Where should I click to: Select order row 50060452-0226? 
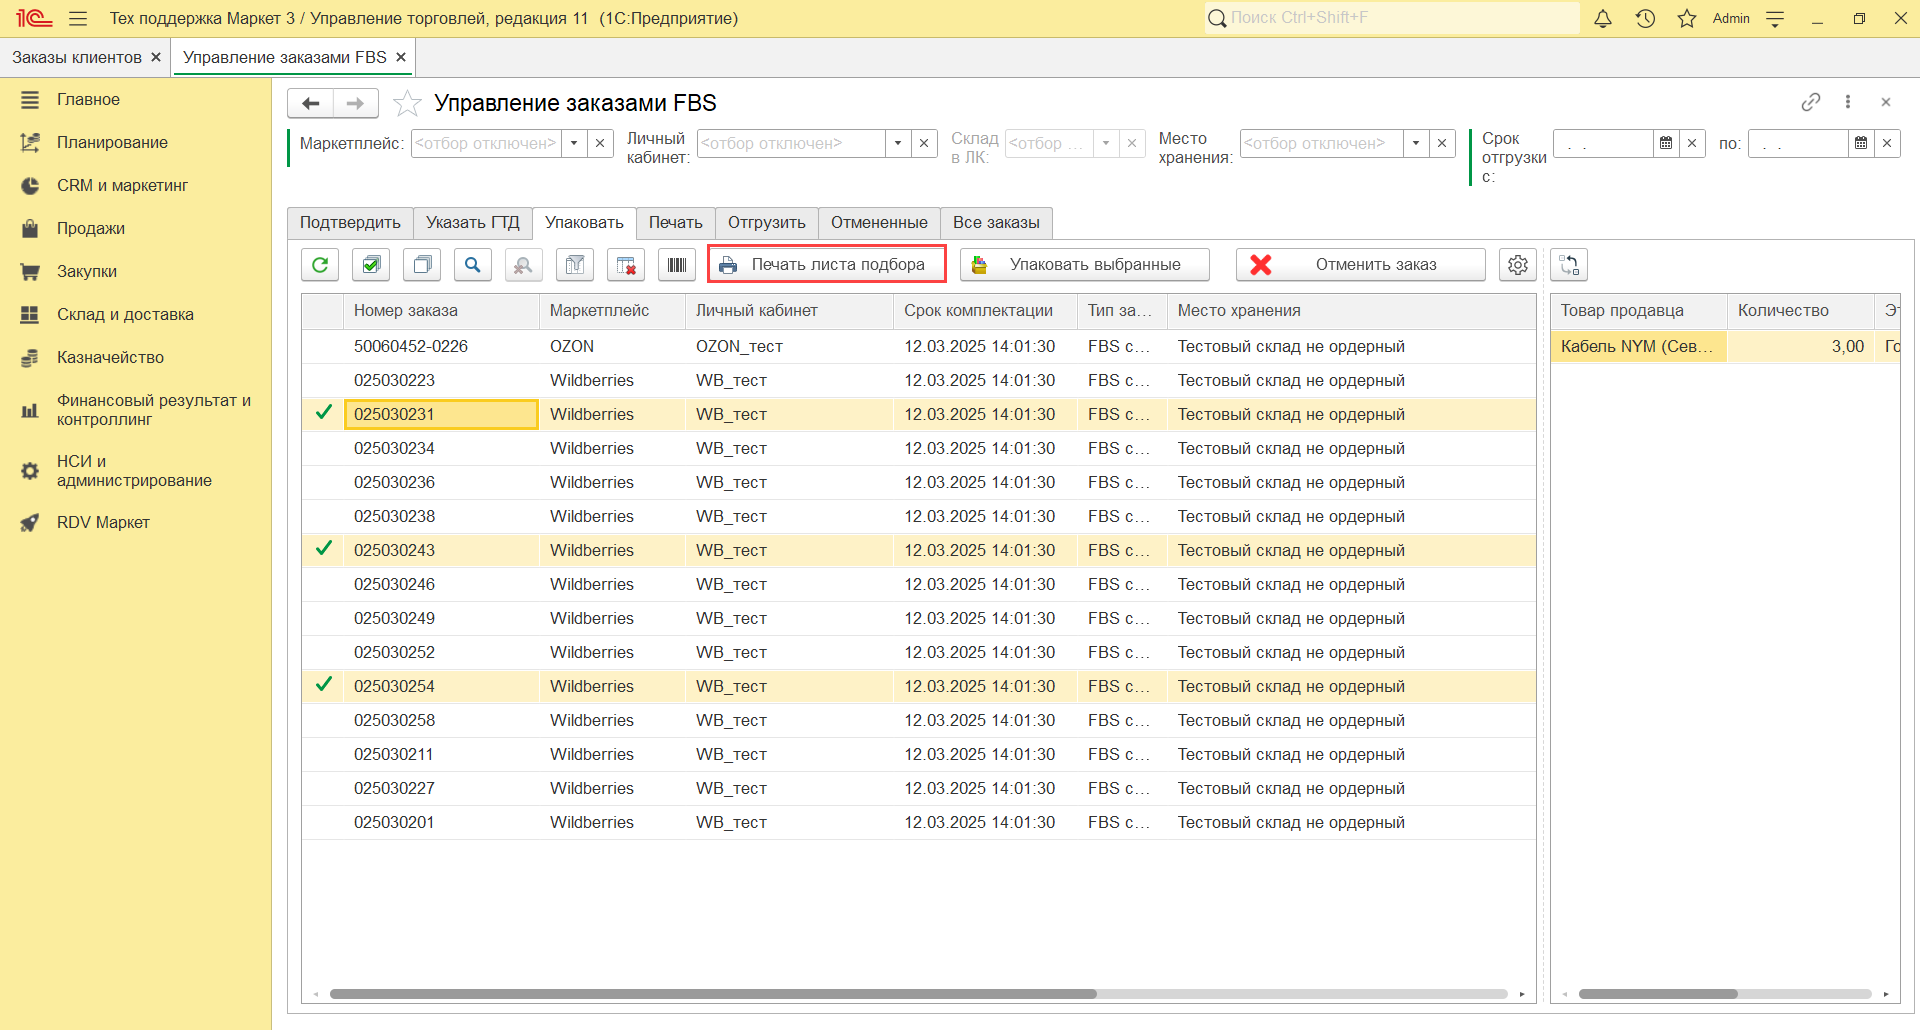click(x=919, y=346)
